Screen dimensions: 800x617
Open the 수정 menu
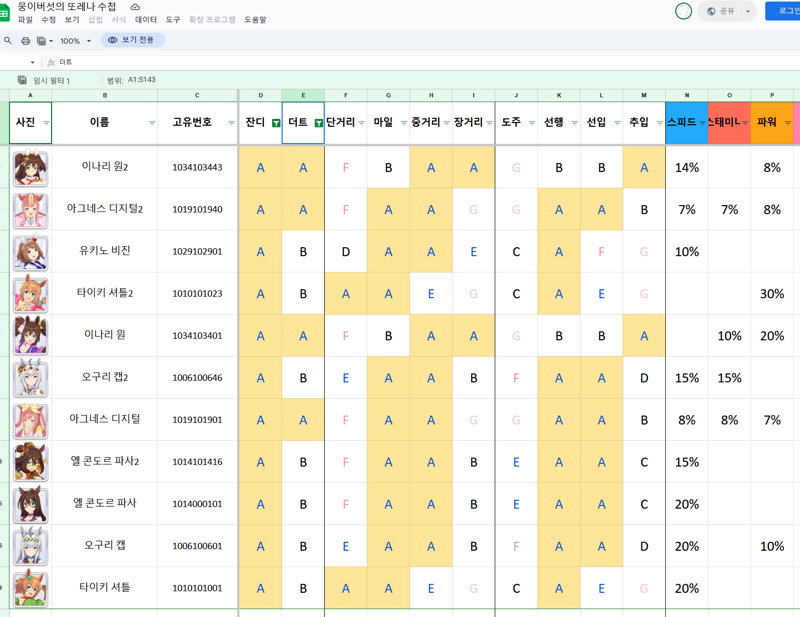48,20
